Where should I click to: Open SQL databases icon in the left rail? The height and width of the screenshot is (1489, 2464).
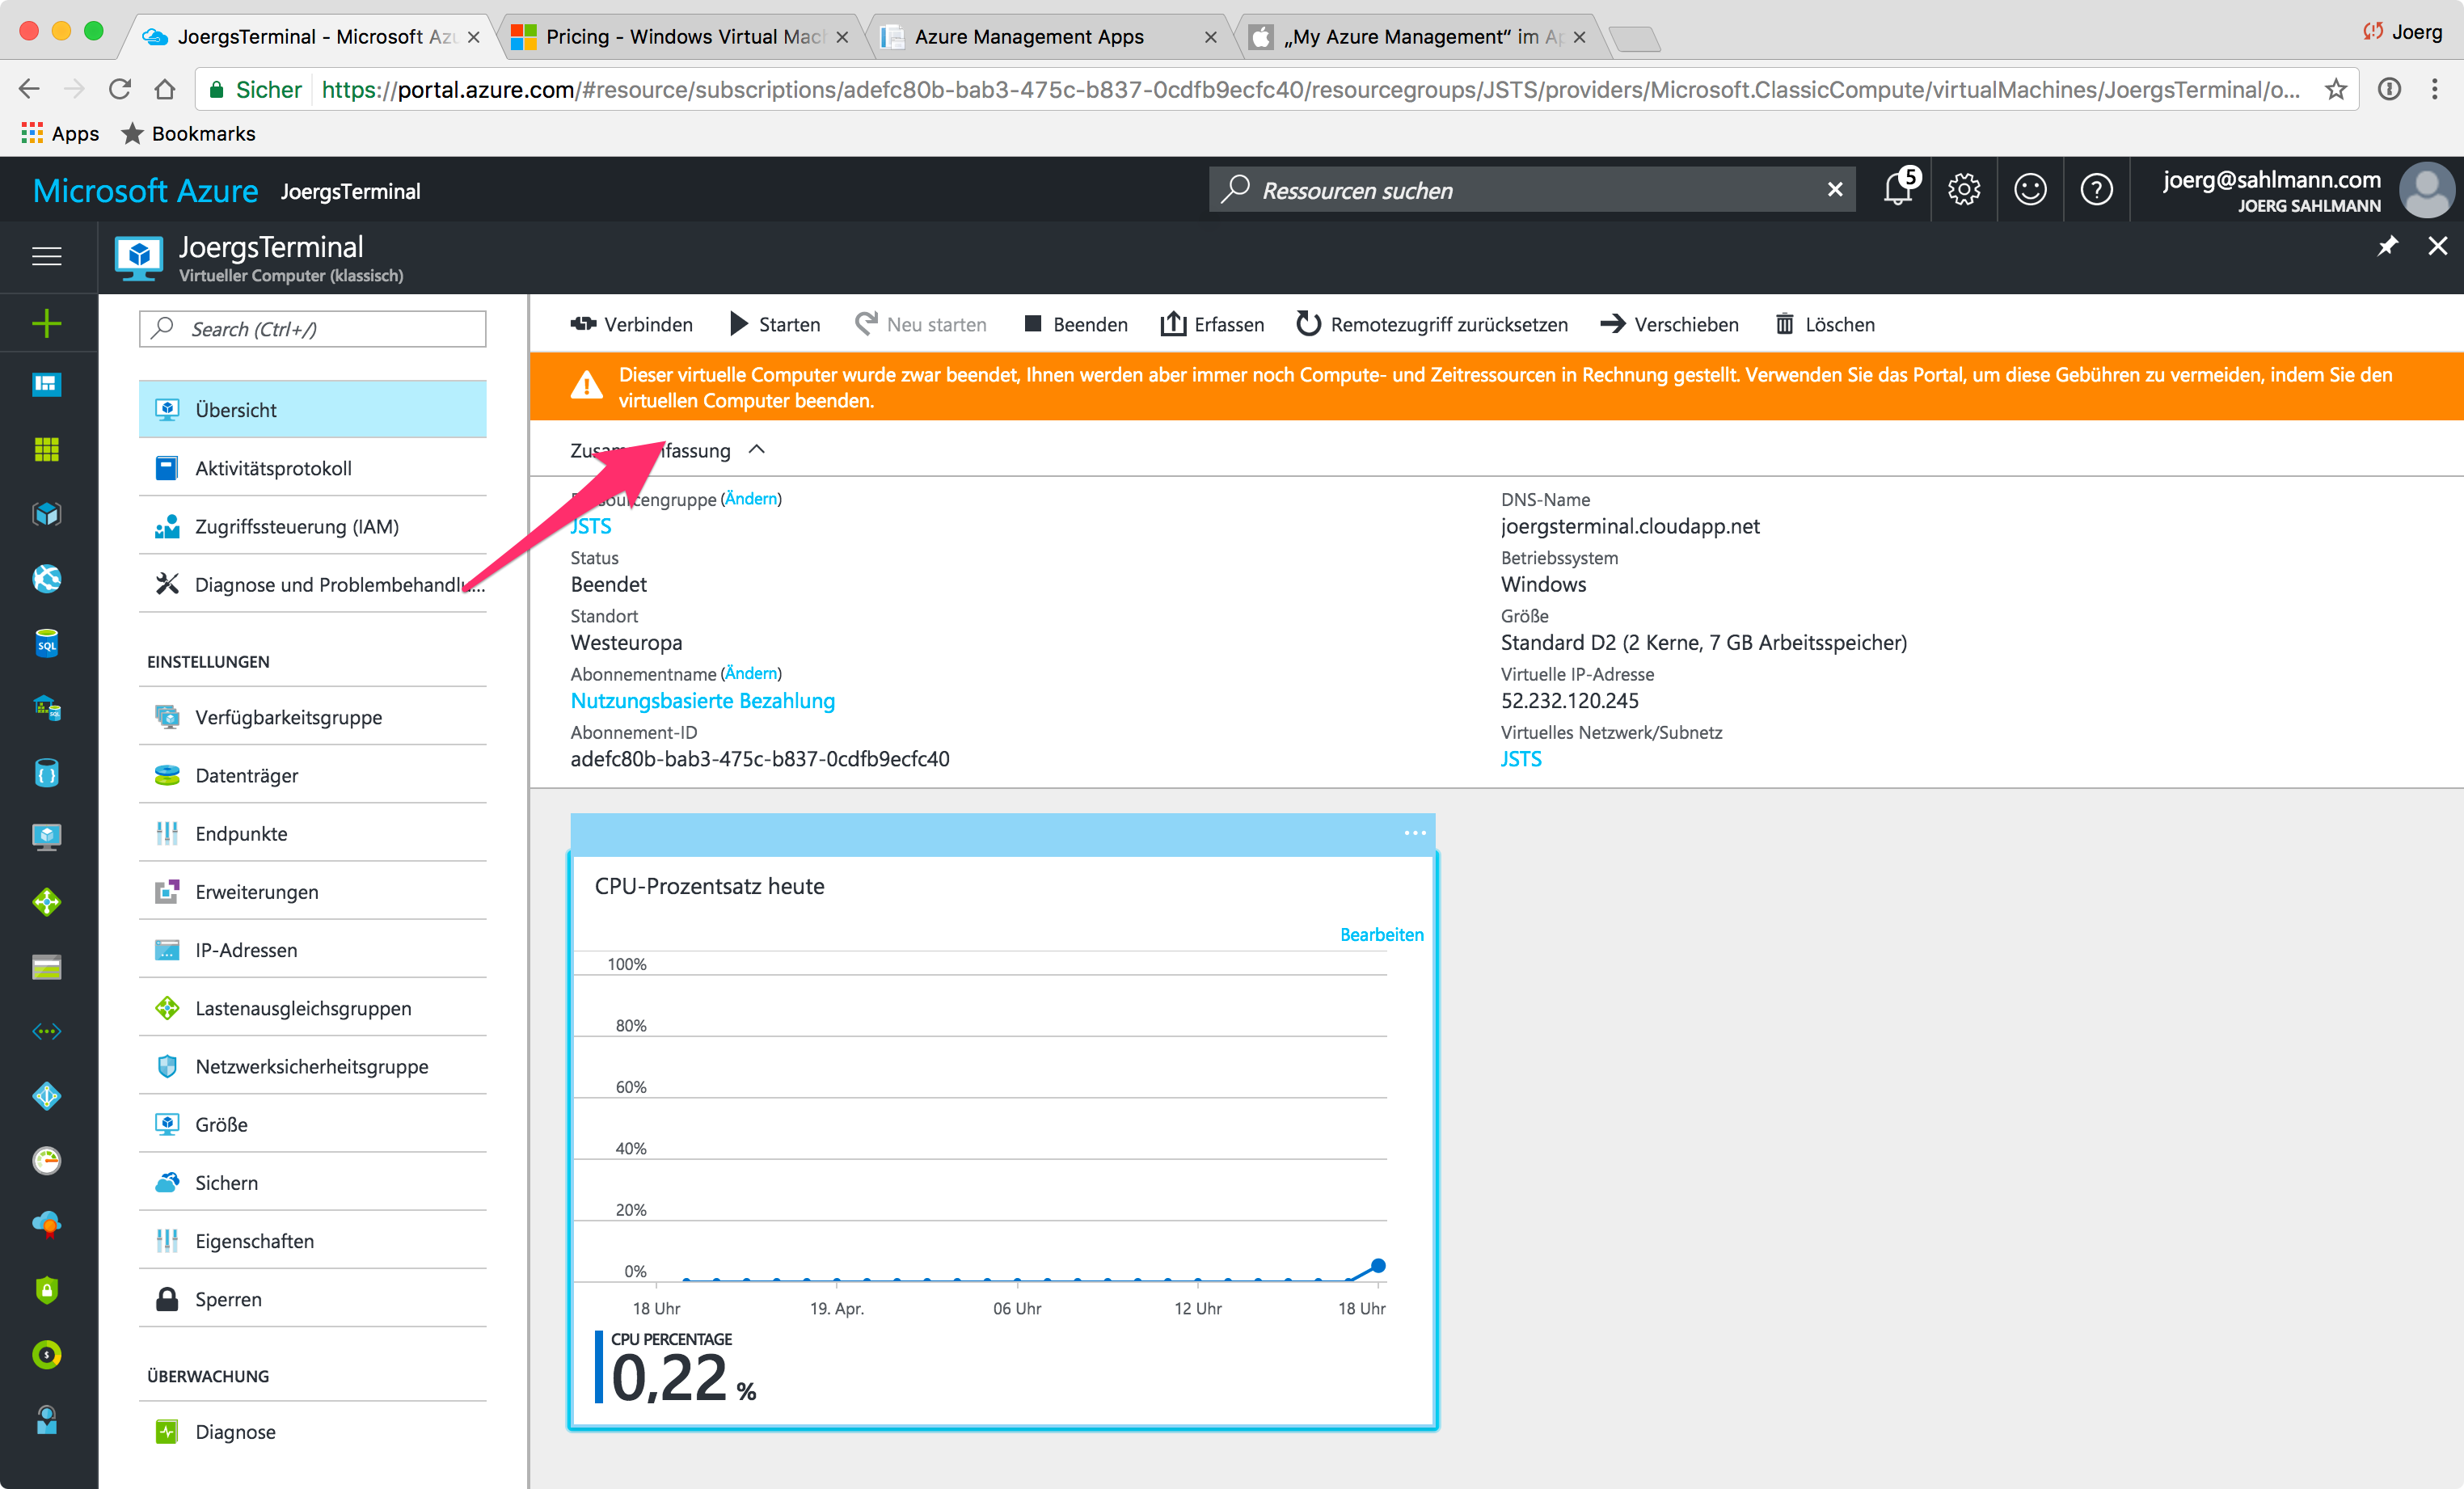tap(47, 643)
